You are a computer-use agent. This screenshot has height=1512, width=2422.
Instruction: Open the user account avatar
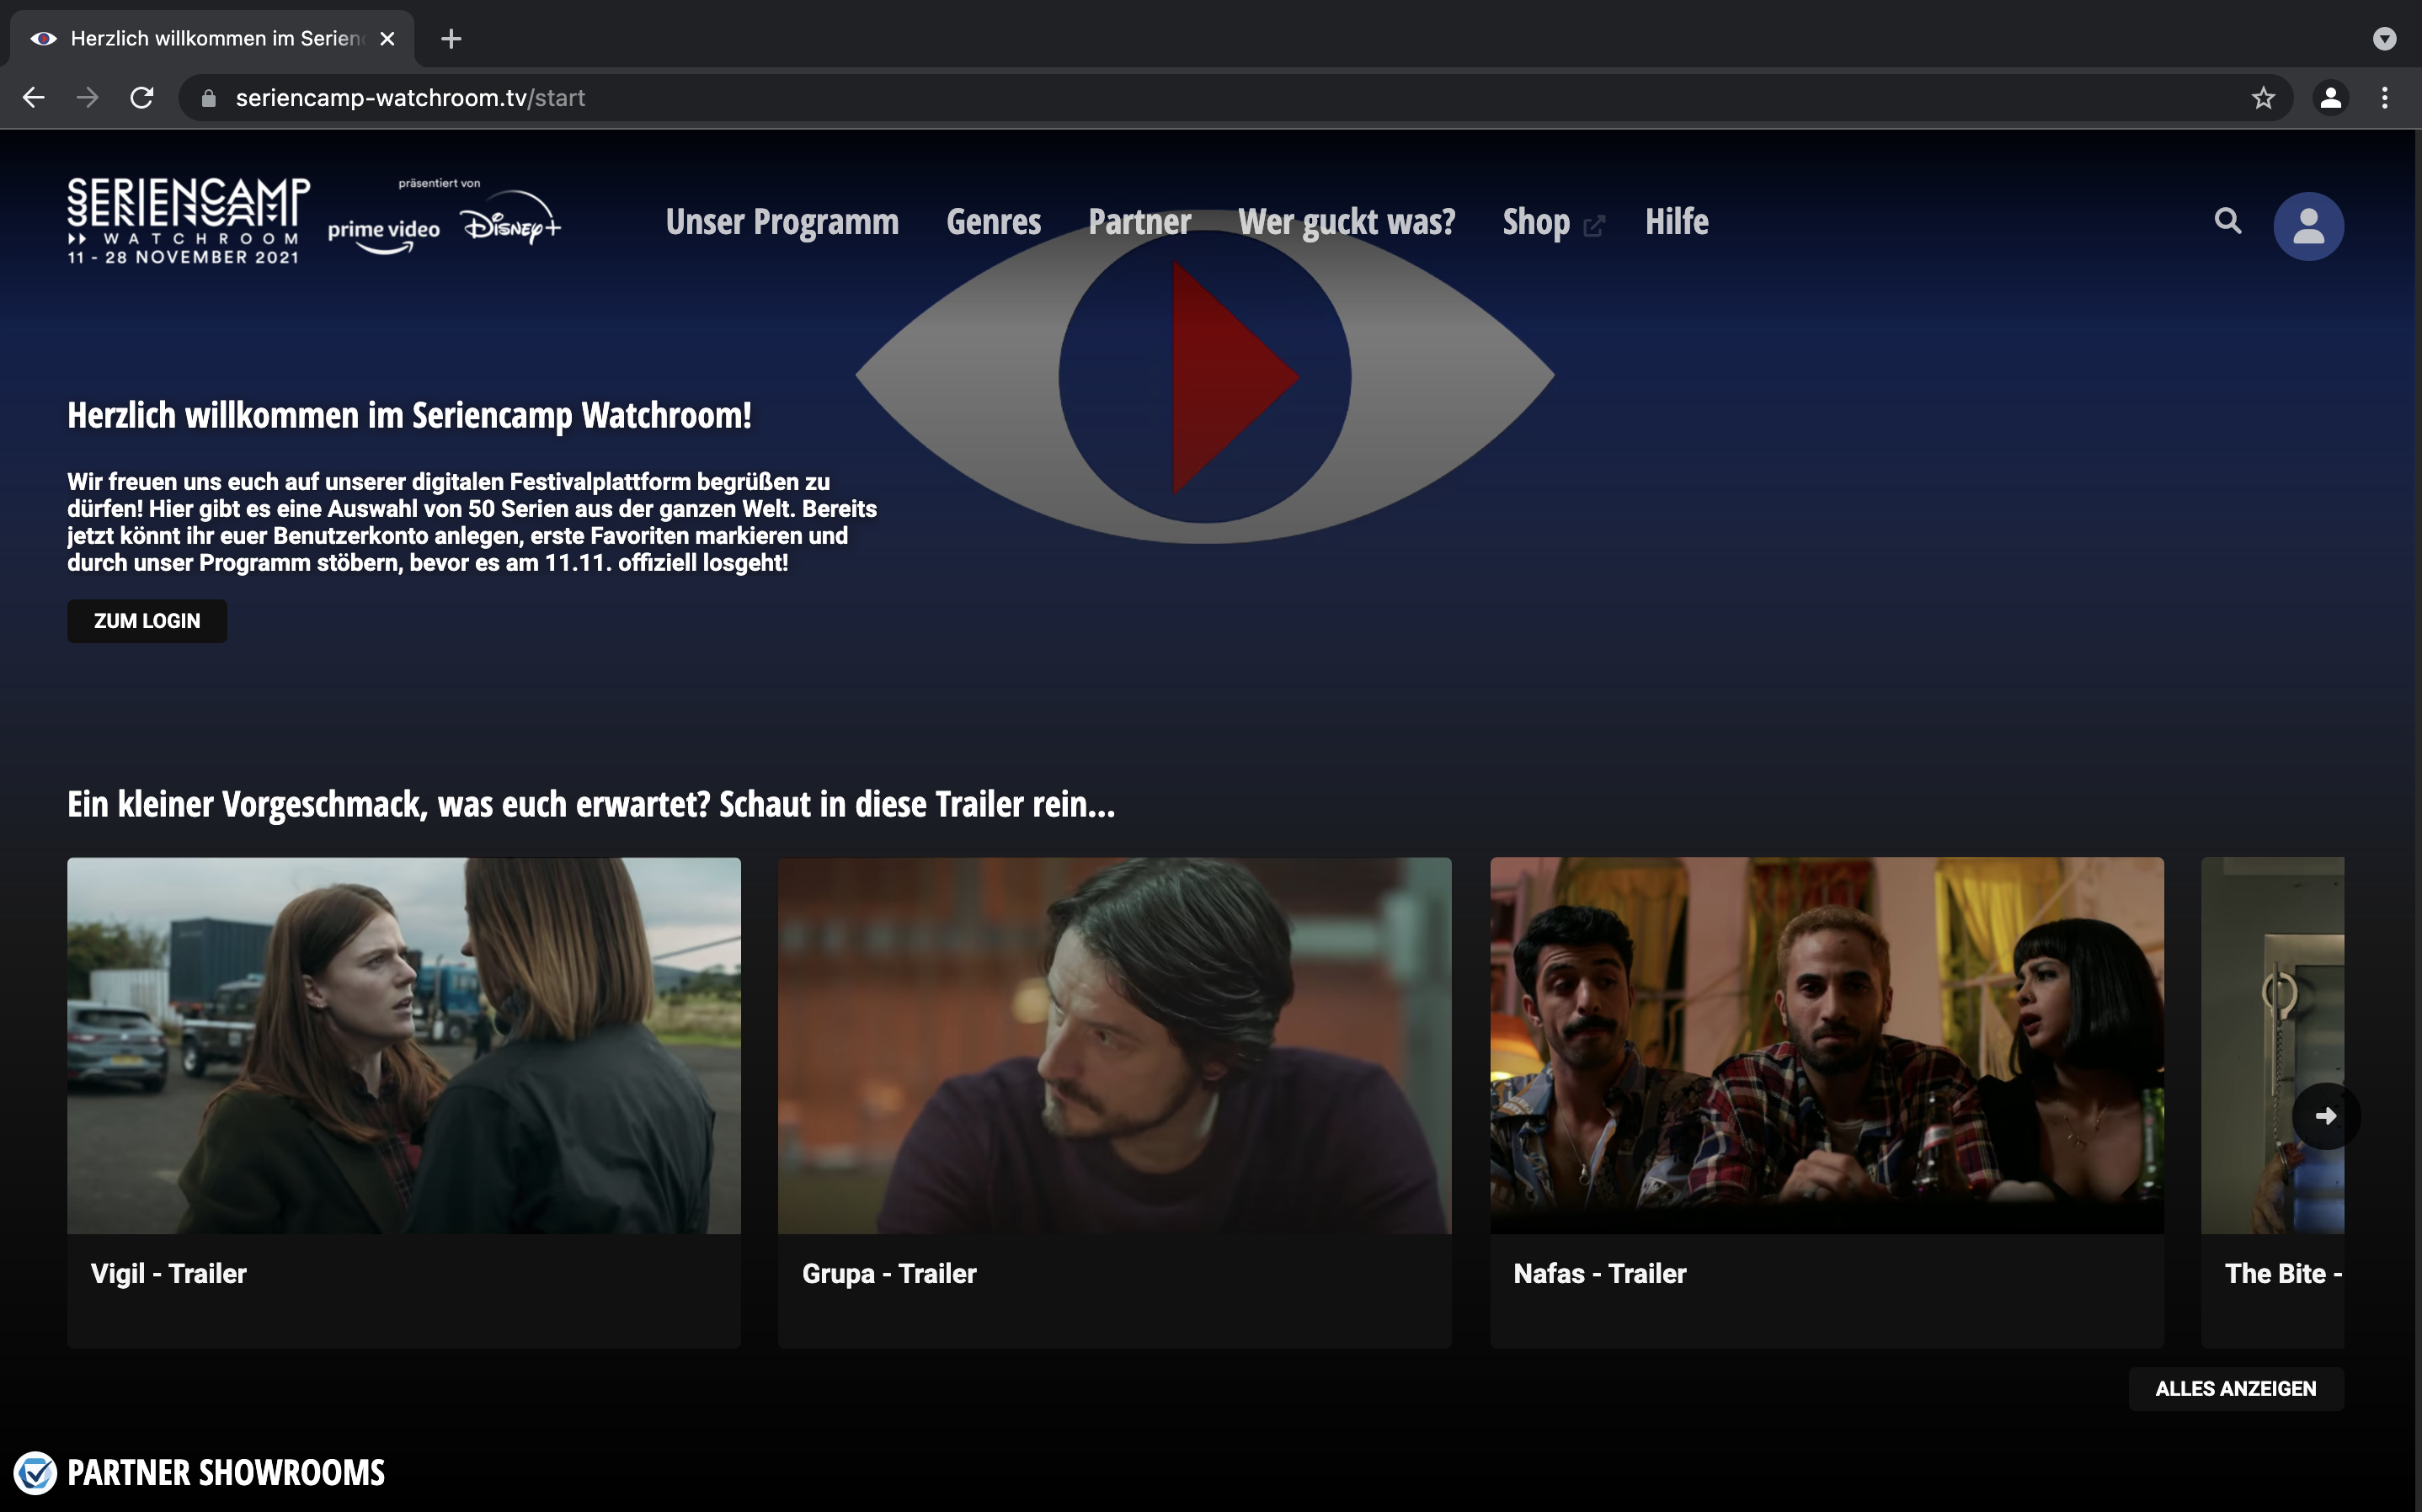pyautogui.click(x=2308, y=226)
